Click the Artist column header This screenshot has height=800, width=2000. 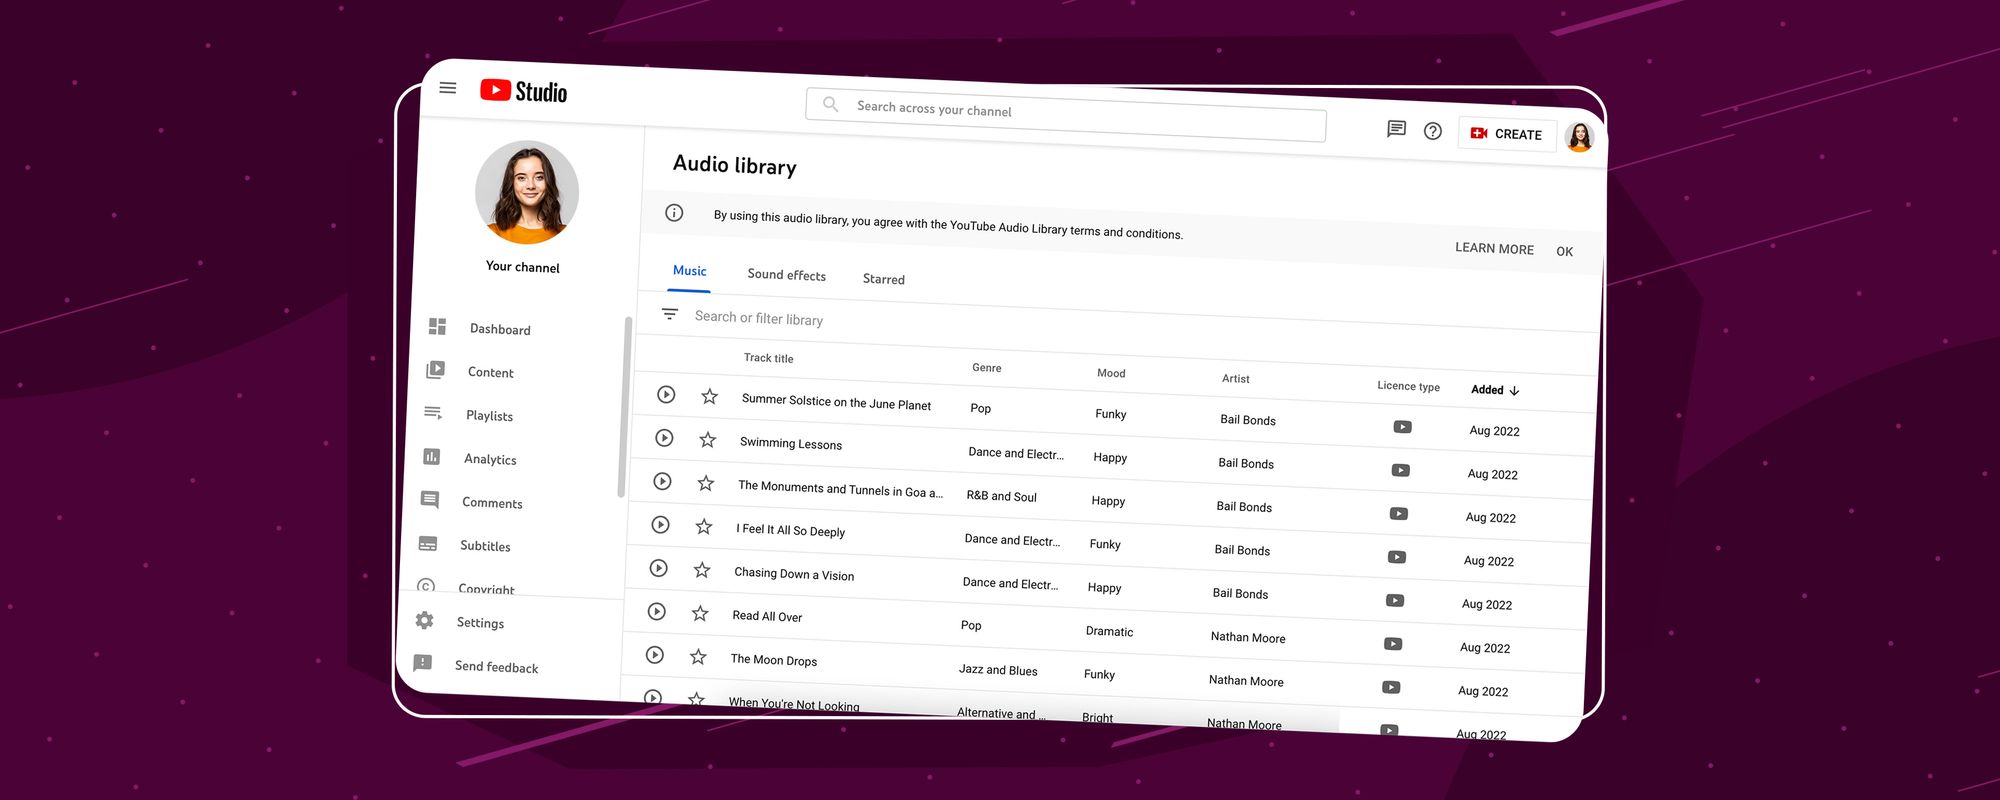[1235, 378]
